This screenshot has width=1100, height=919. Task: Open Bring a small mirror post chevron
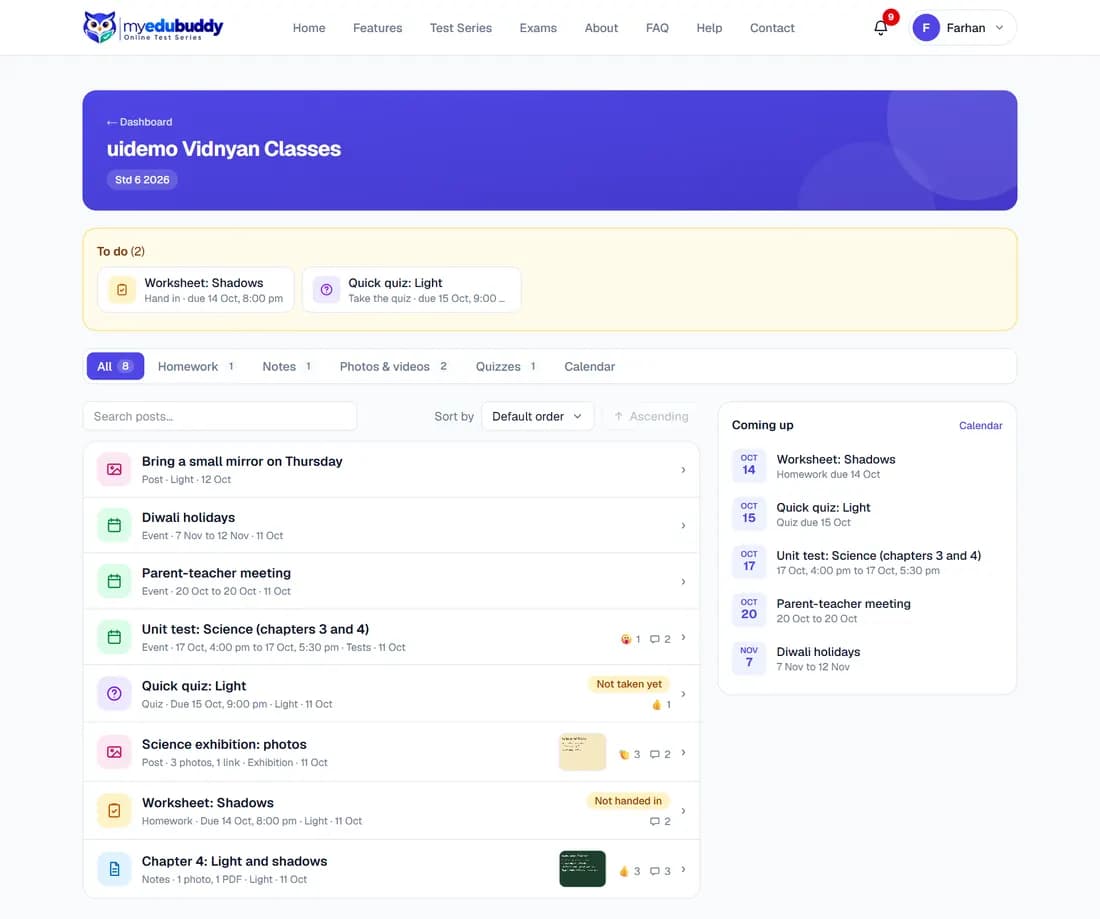point(683,469)
